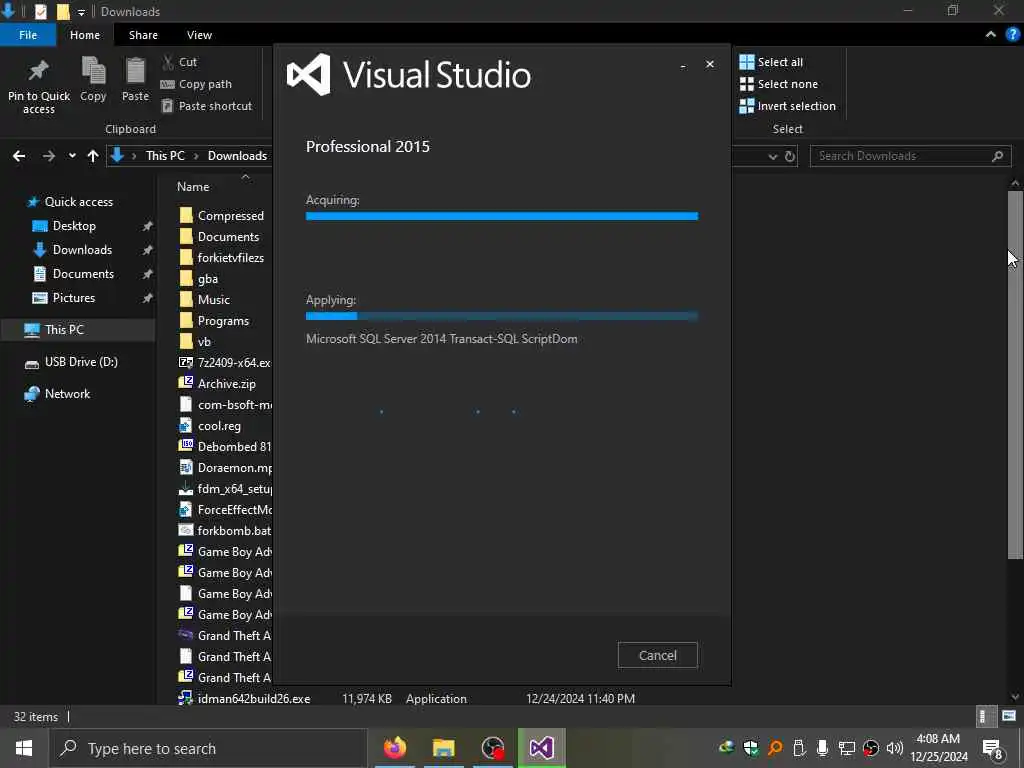The image size is (1024, 768).
Task: Switch to the Home ribbon tab
Action: point(85,35)
